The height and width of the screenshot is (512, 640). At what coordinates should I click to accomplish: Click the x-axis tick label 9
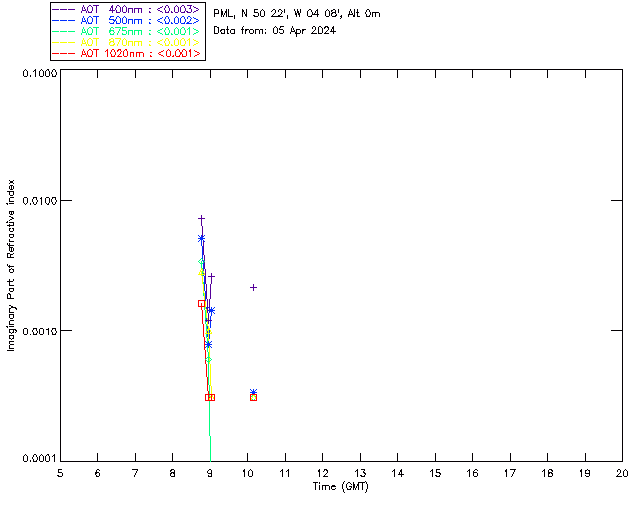[x=210, y=473]
